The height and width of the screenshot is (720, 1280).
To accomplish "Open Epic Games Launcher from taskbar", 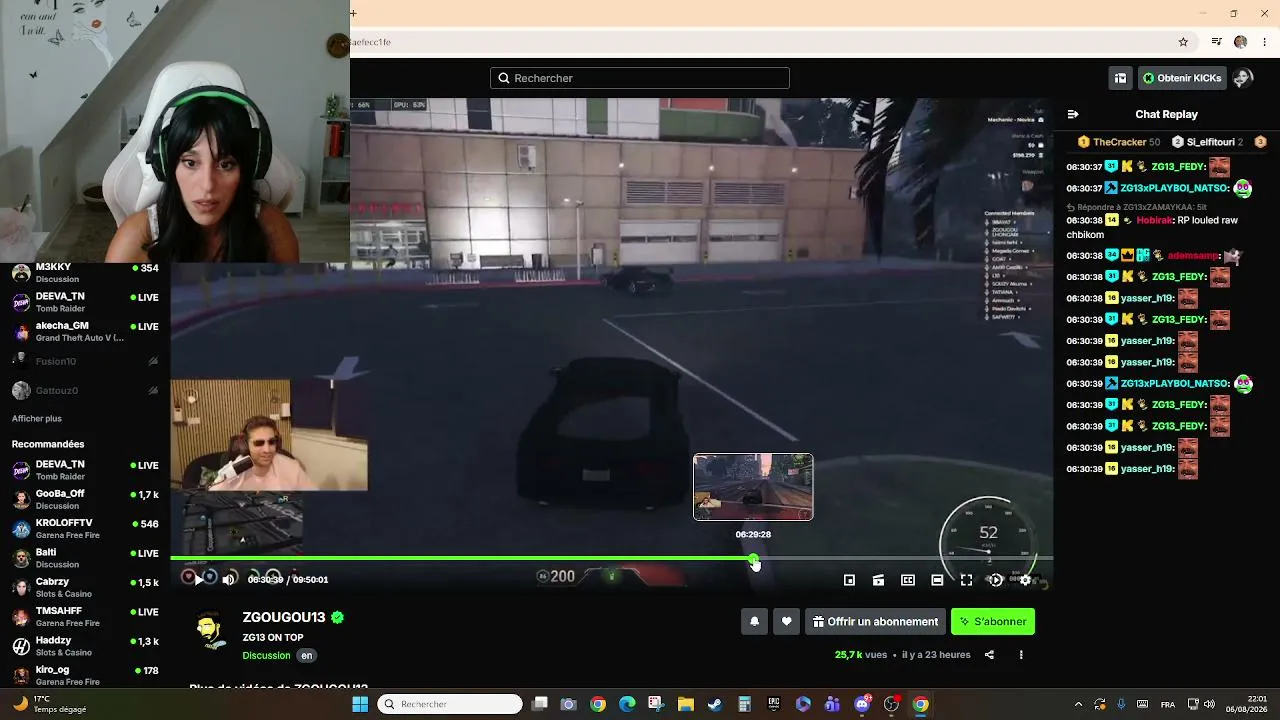I will coord(774,704).
